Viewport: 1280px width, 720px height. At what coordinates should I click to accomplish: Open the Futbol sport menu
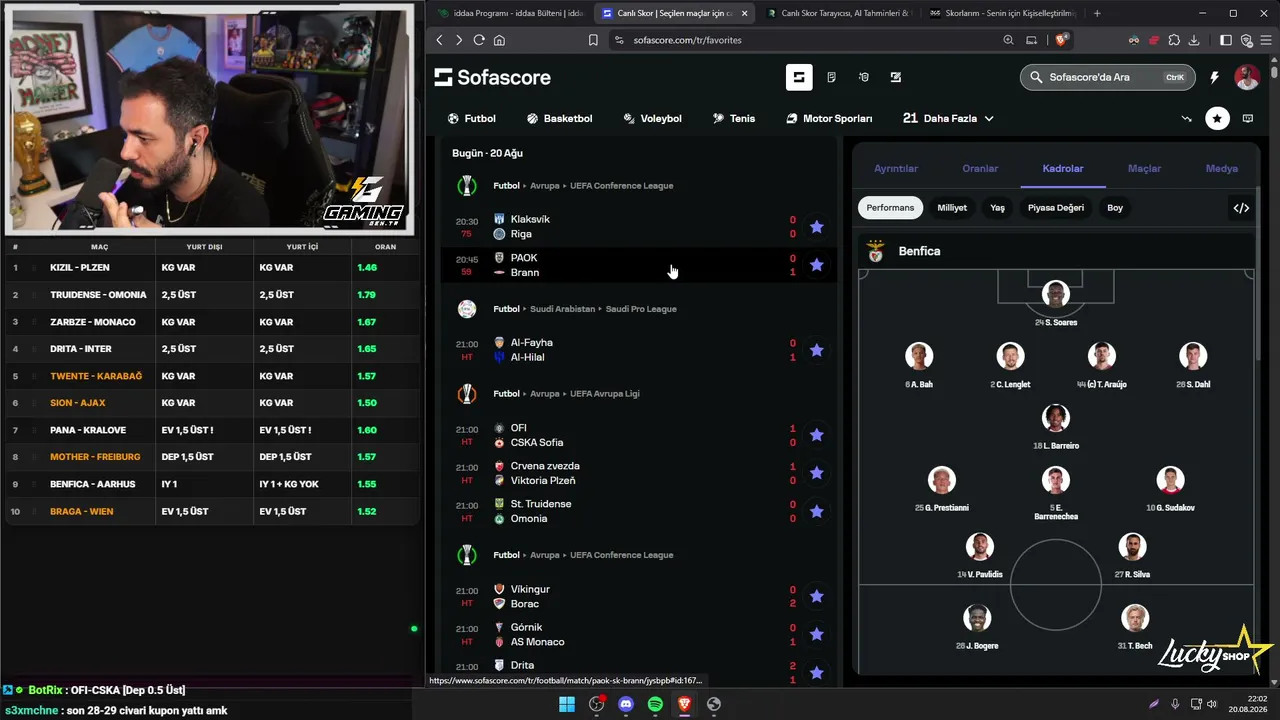point(471,118)
